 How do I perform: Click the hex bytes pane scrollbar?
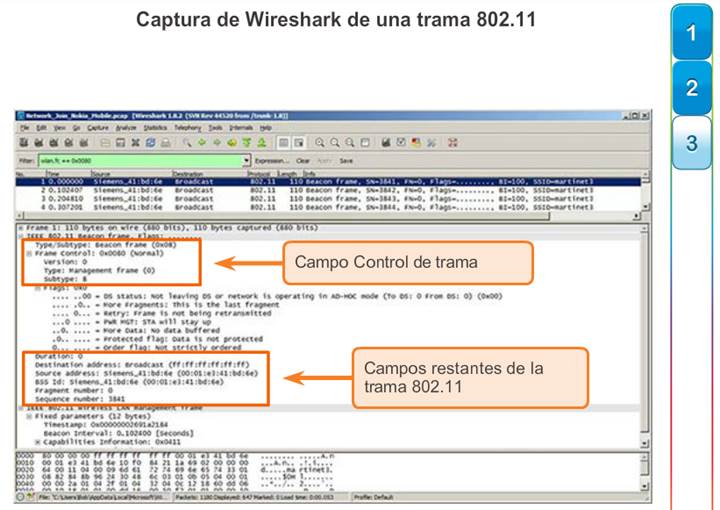pos(645,472)
